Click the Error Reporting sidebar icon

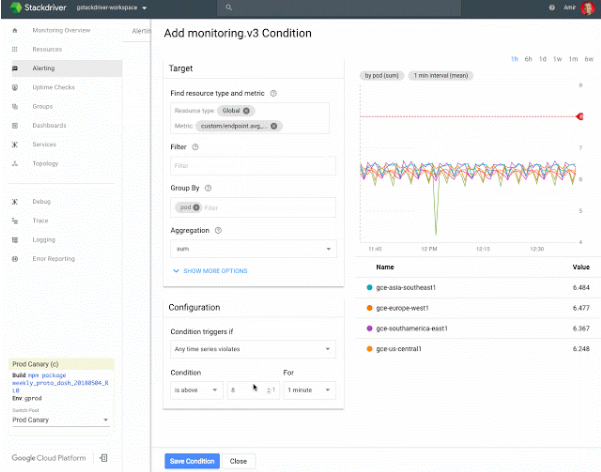pyautogui.click(x=15, y=258)
